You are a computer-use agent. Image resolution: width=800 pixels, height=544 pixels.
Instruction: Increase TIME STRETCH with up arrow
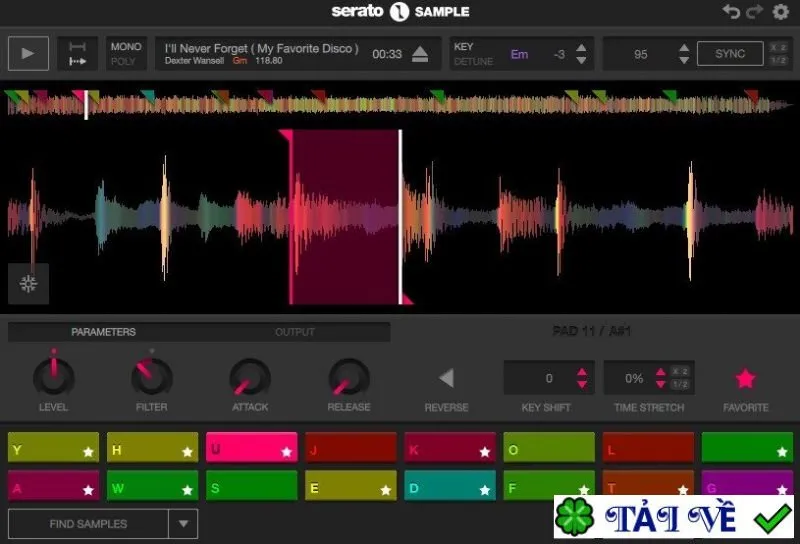point(661,372)
